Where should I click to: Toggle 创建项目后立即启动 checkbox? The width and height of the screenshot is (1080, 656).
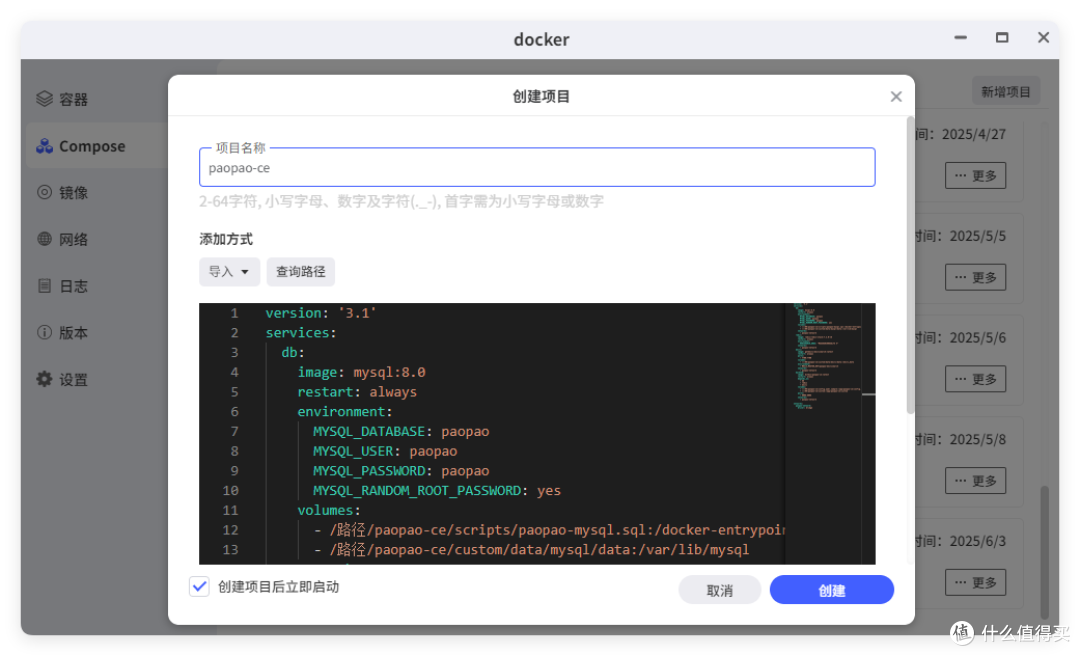[200, 586]
